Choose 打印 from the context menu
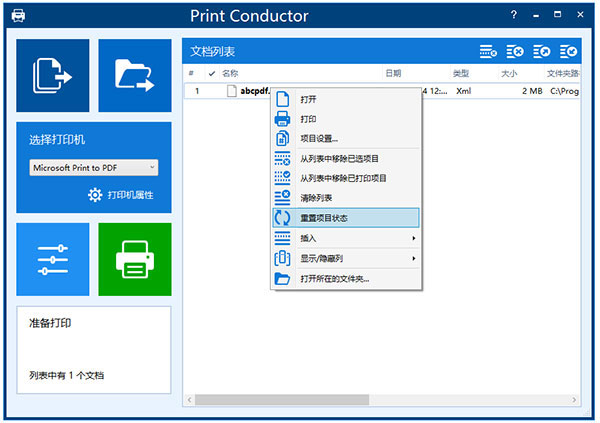 [x=346, y=119]
